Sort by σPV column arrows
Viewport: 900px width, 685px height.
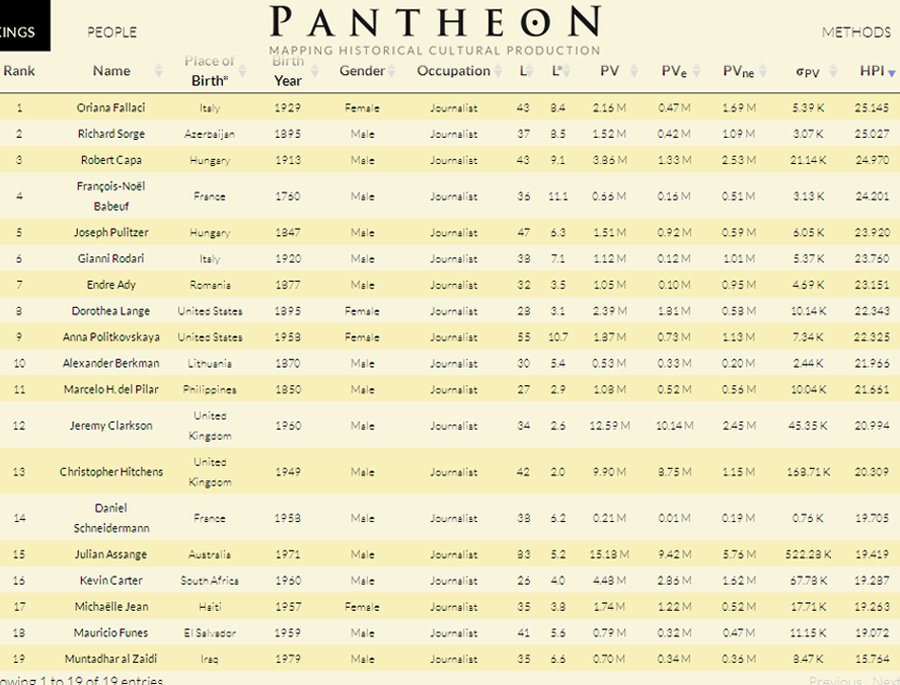click(833, 71)
